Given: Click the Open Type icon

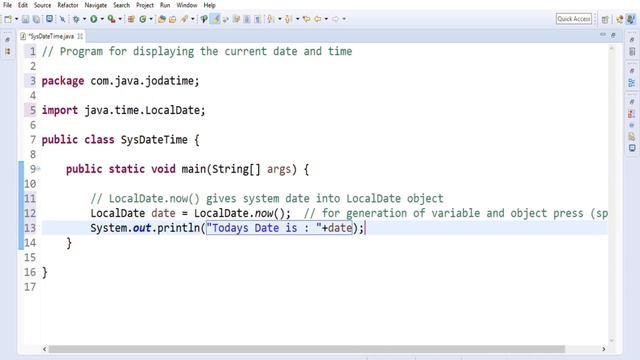Looking at the screenshot, I should click(162, 19).
